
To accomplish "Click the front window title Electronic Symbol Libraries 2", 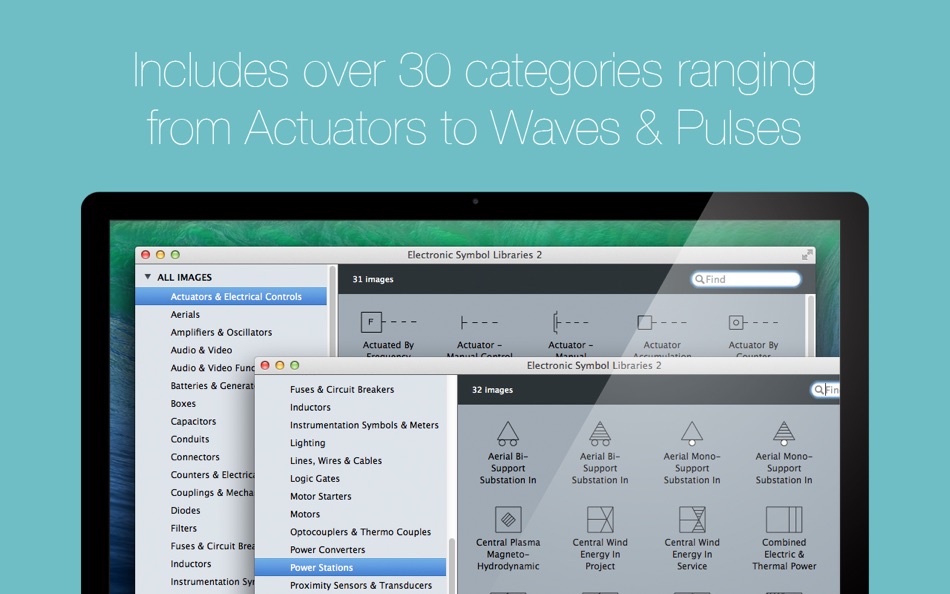I will point(594,365).
